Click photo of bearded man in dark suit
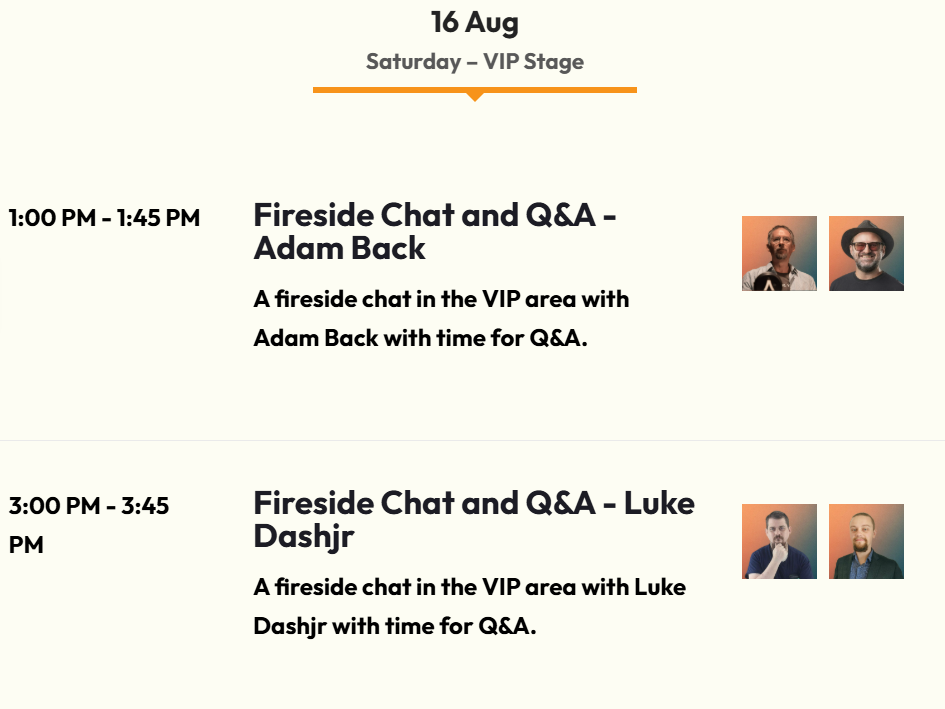 click(866, 541)
